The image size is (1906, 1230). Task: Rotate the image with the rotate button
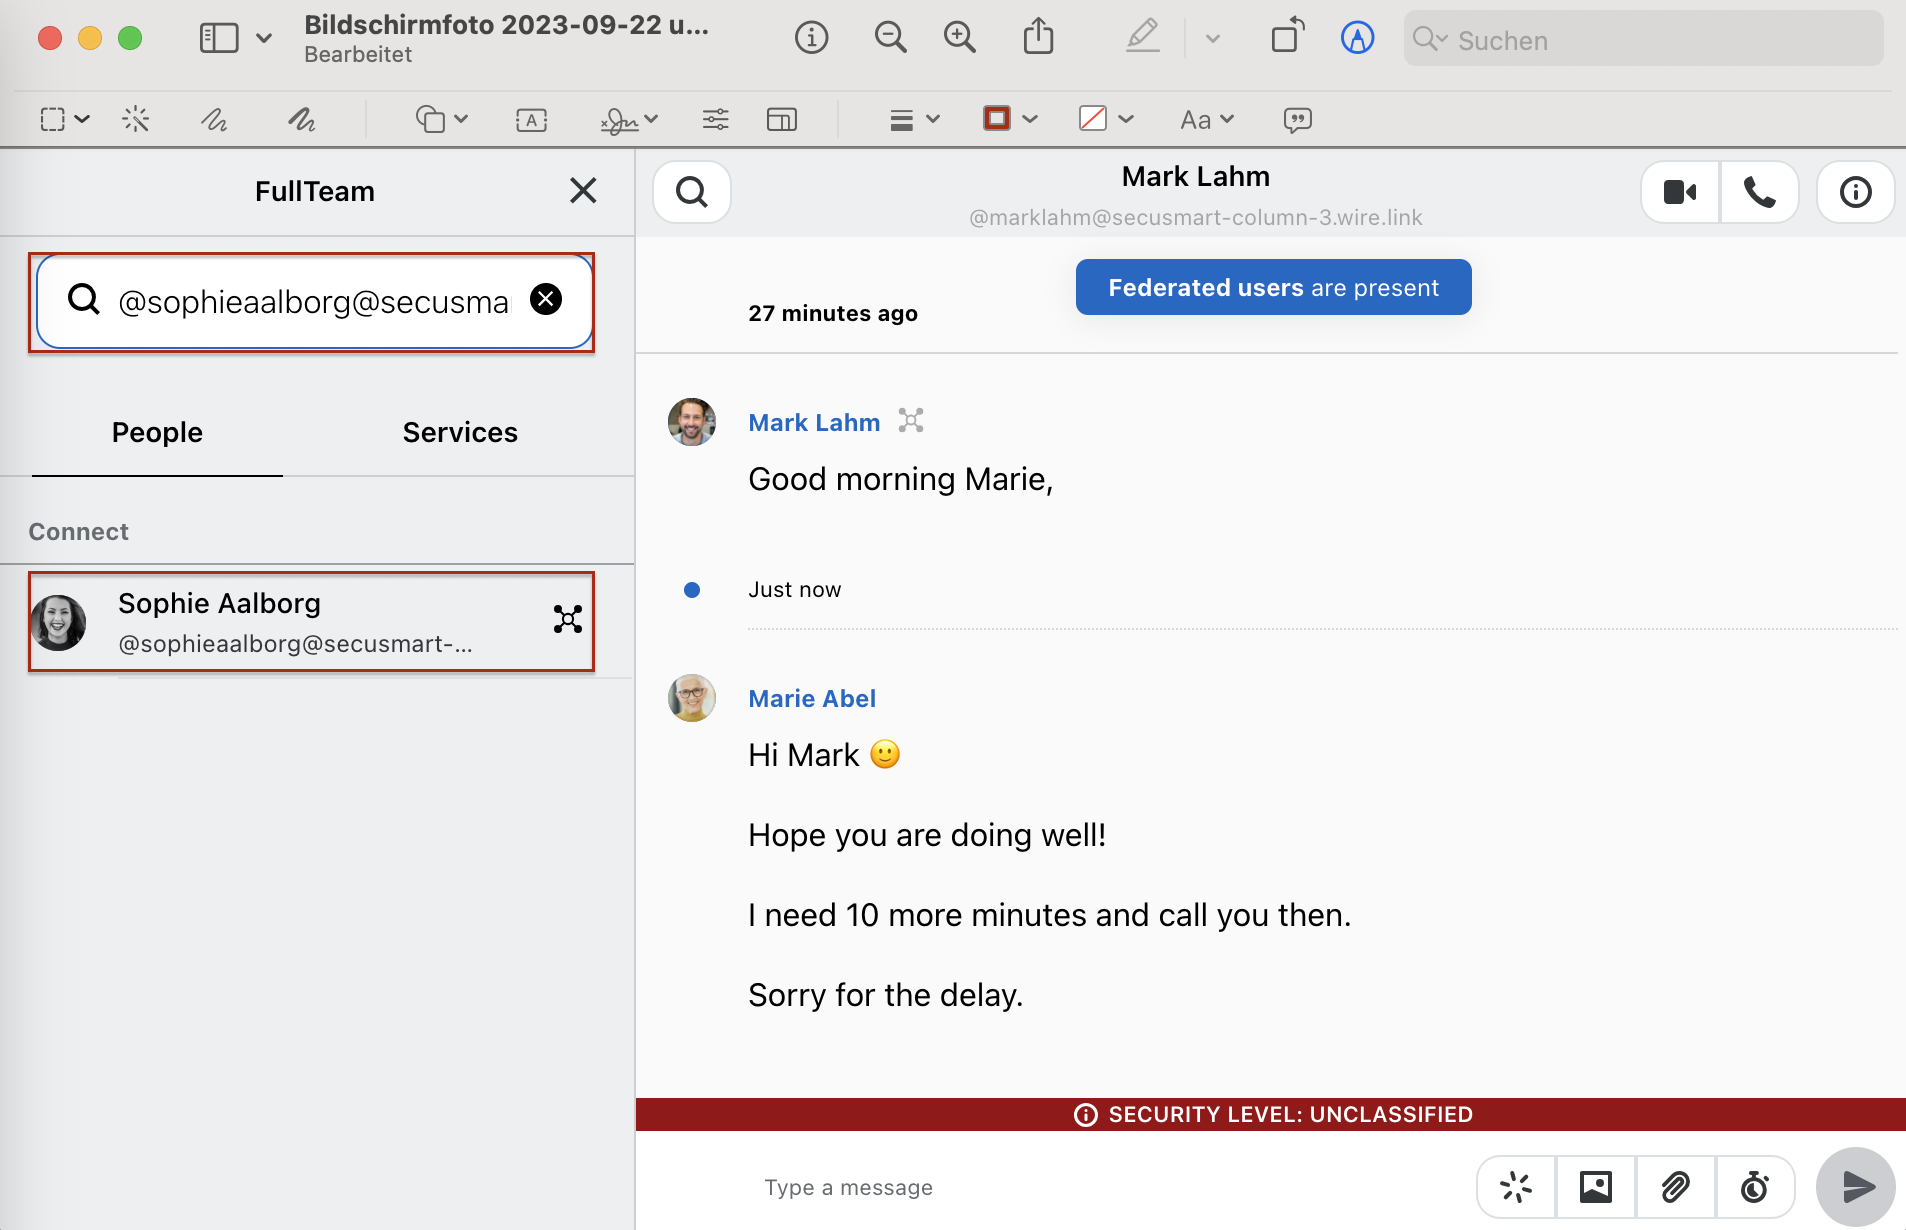pyautogui.click(x=1288, y=36)
